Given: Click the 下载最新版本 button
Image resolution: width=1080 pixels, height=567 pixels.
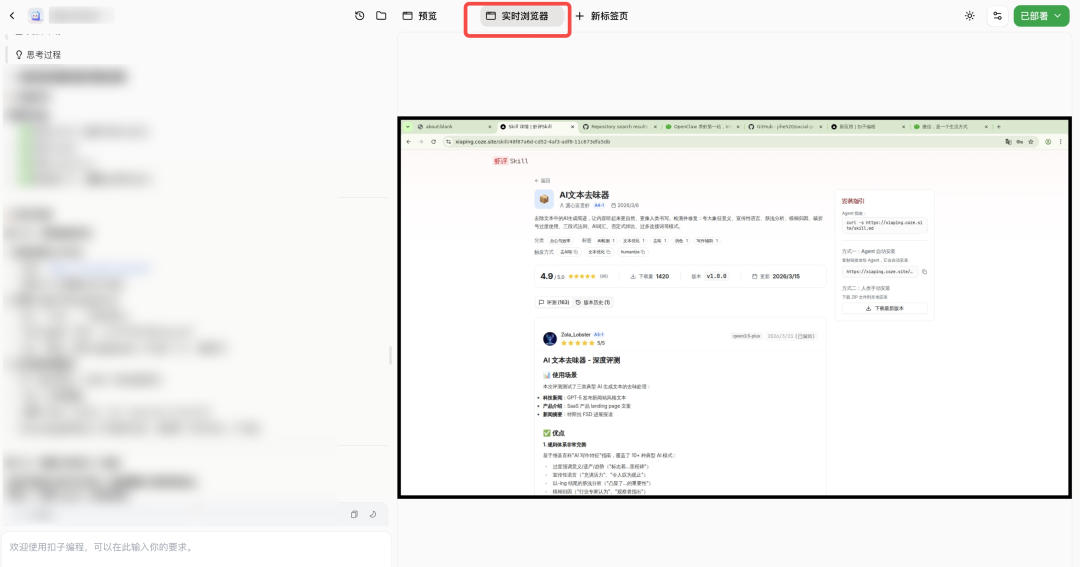Looking at the screenshot, I should coord(884,309).
